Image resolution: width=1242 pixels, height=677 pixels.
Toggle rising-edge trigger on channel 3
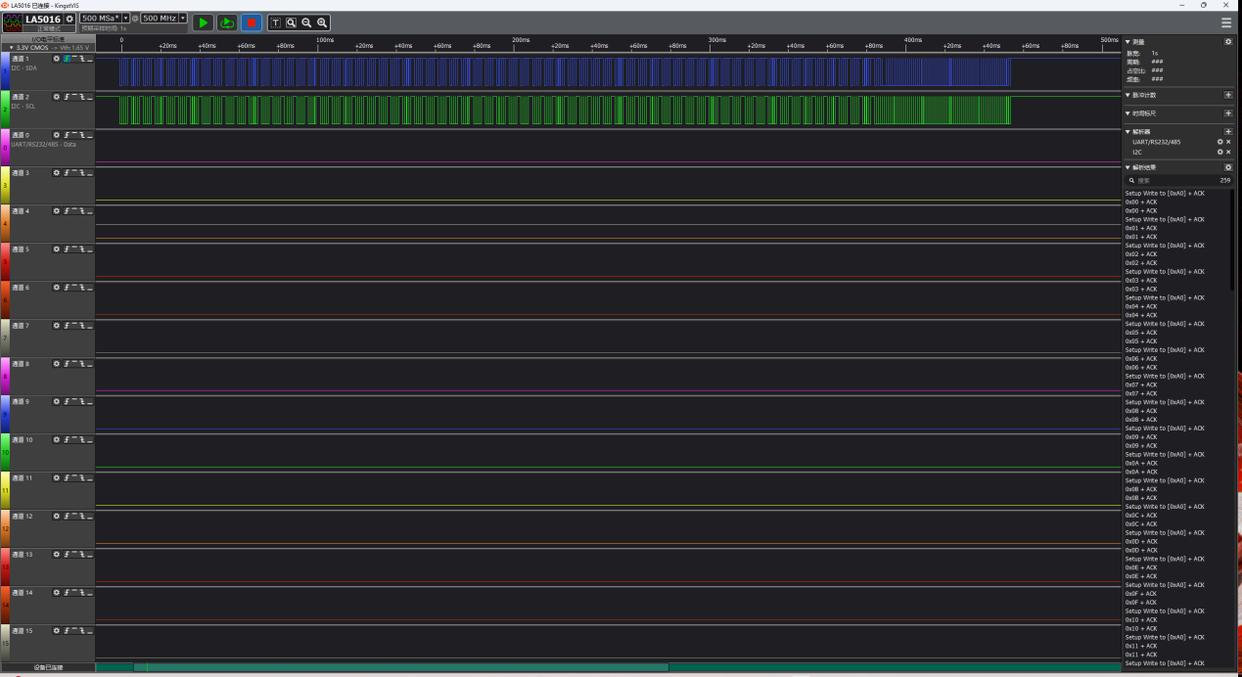tap(67, 173)
